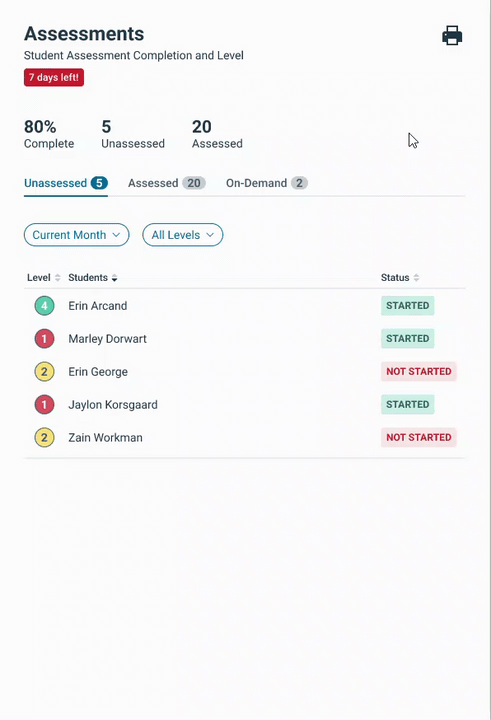Click the printer icon
Screen dimensions: 491x720
(452, 36)
